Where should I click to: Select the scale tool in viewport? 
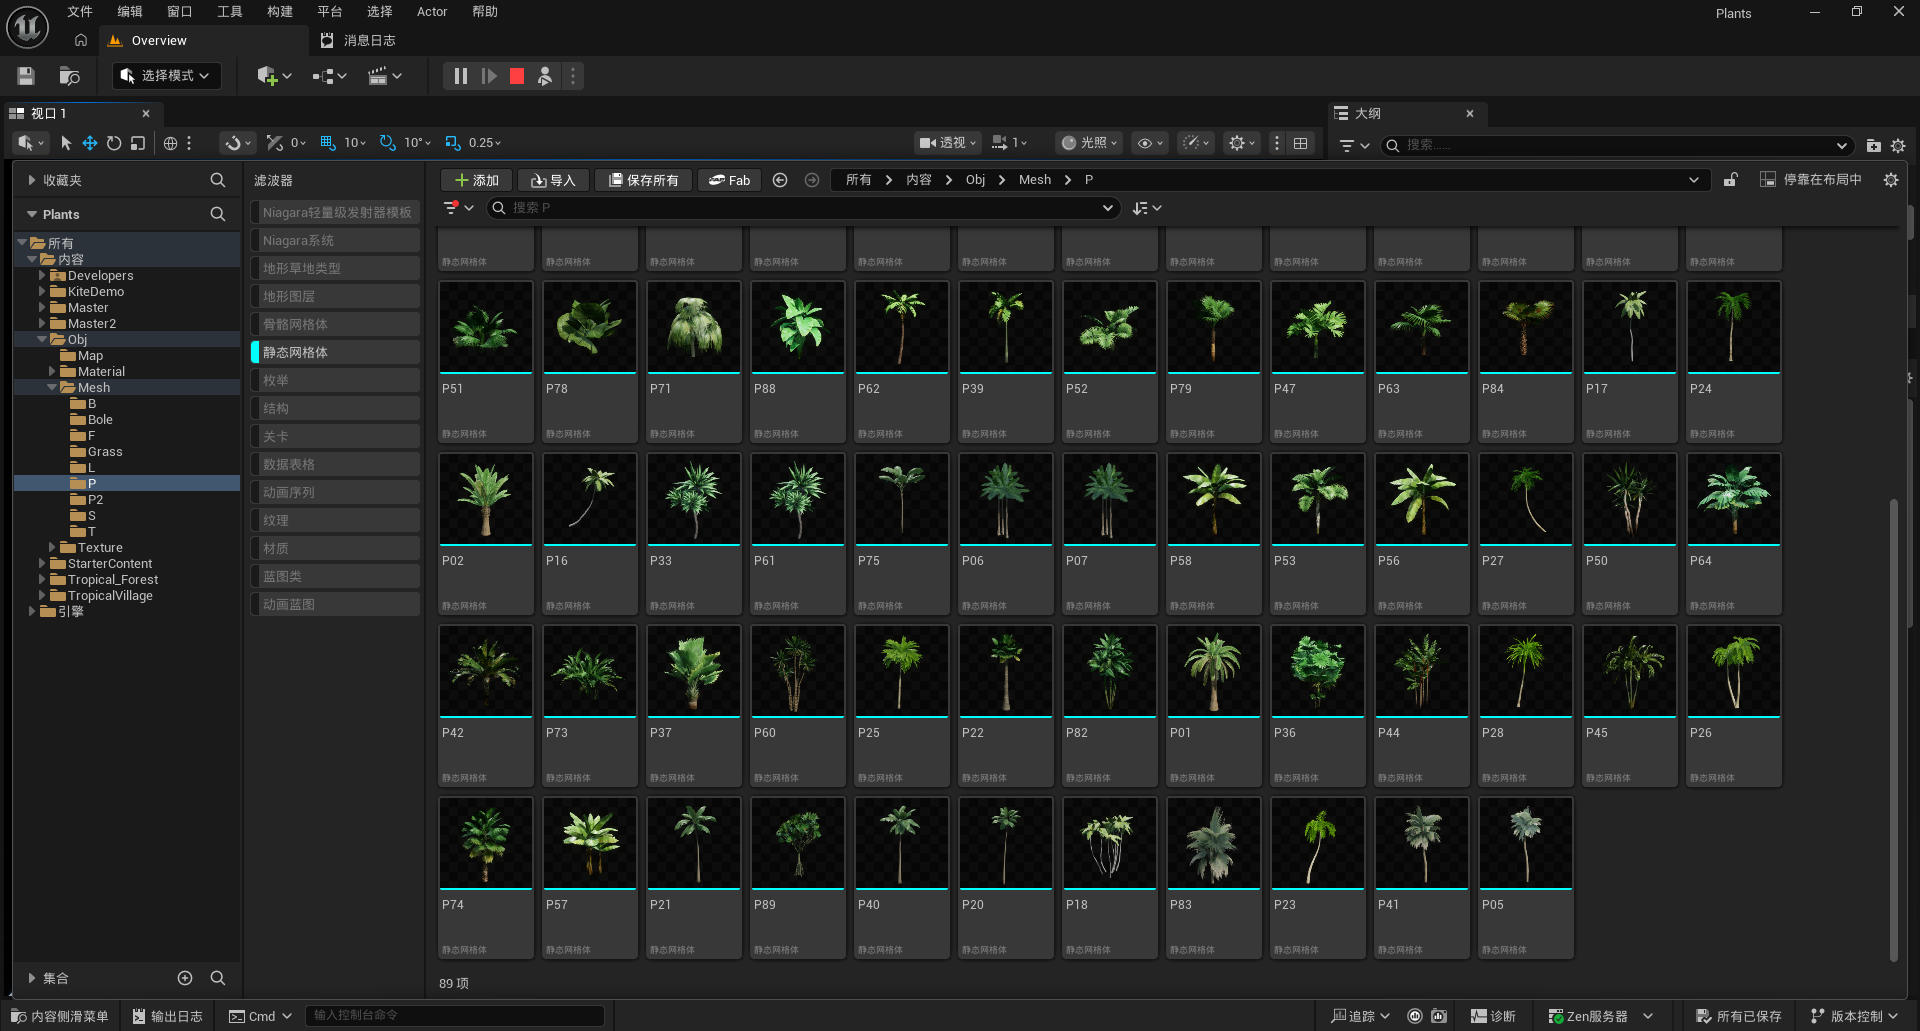[138, 143]
